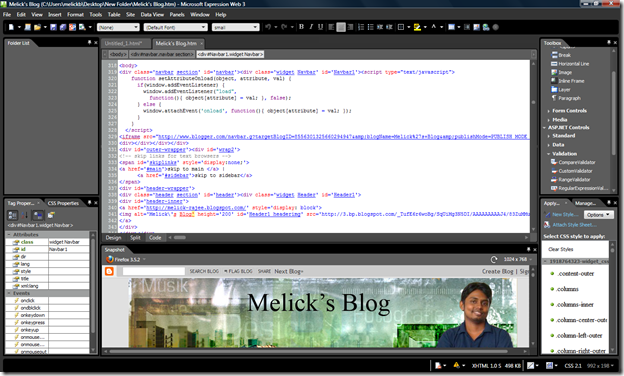Click the Snapshot panel refresh icon
This screenshot has height=376, width=624.
[x=494, y=259]
